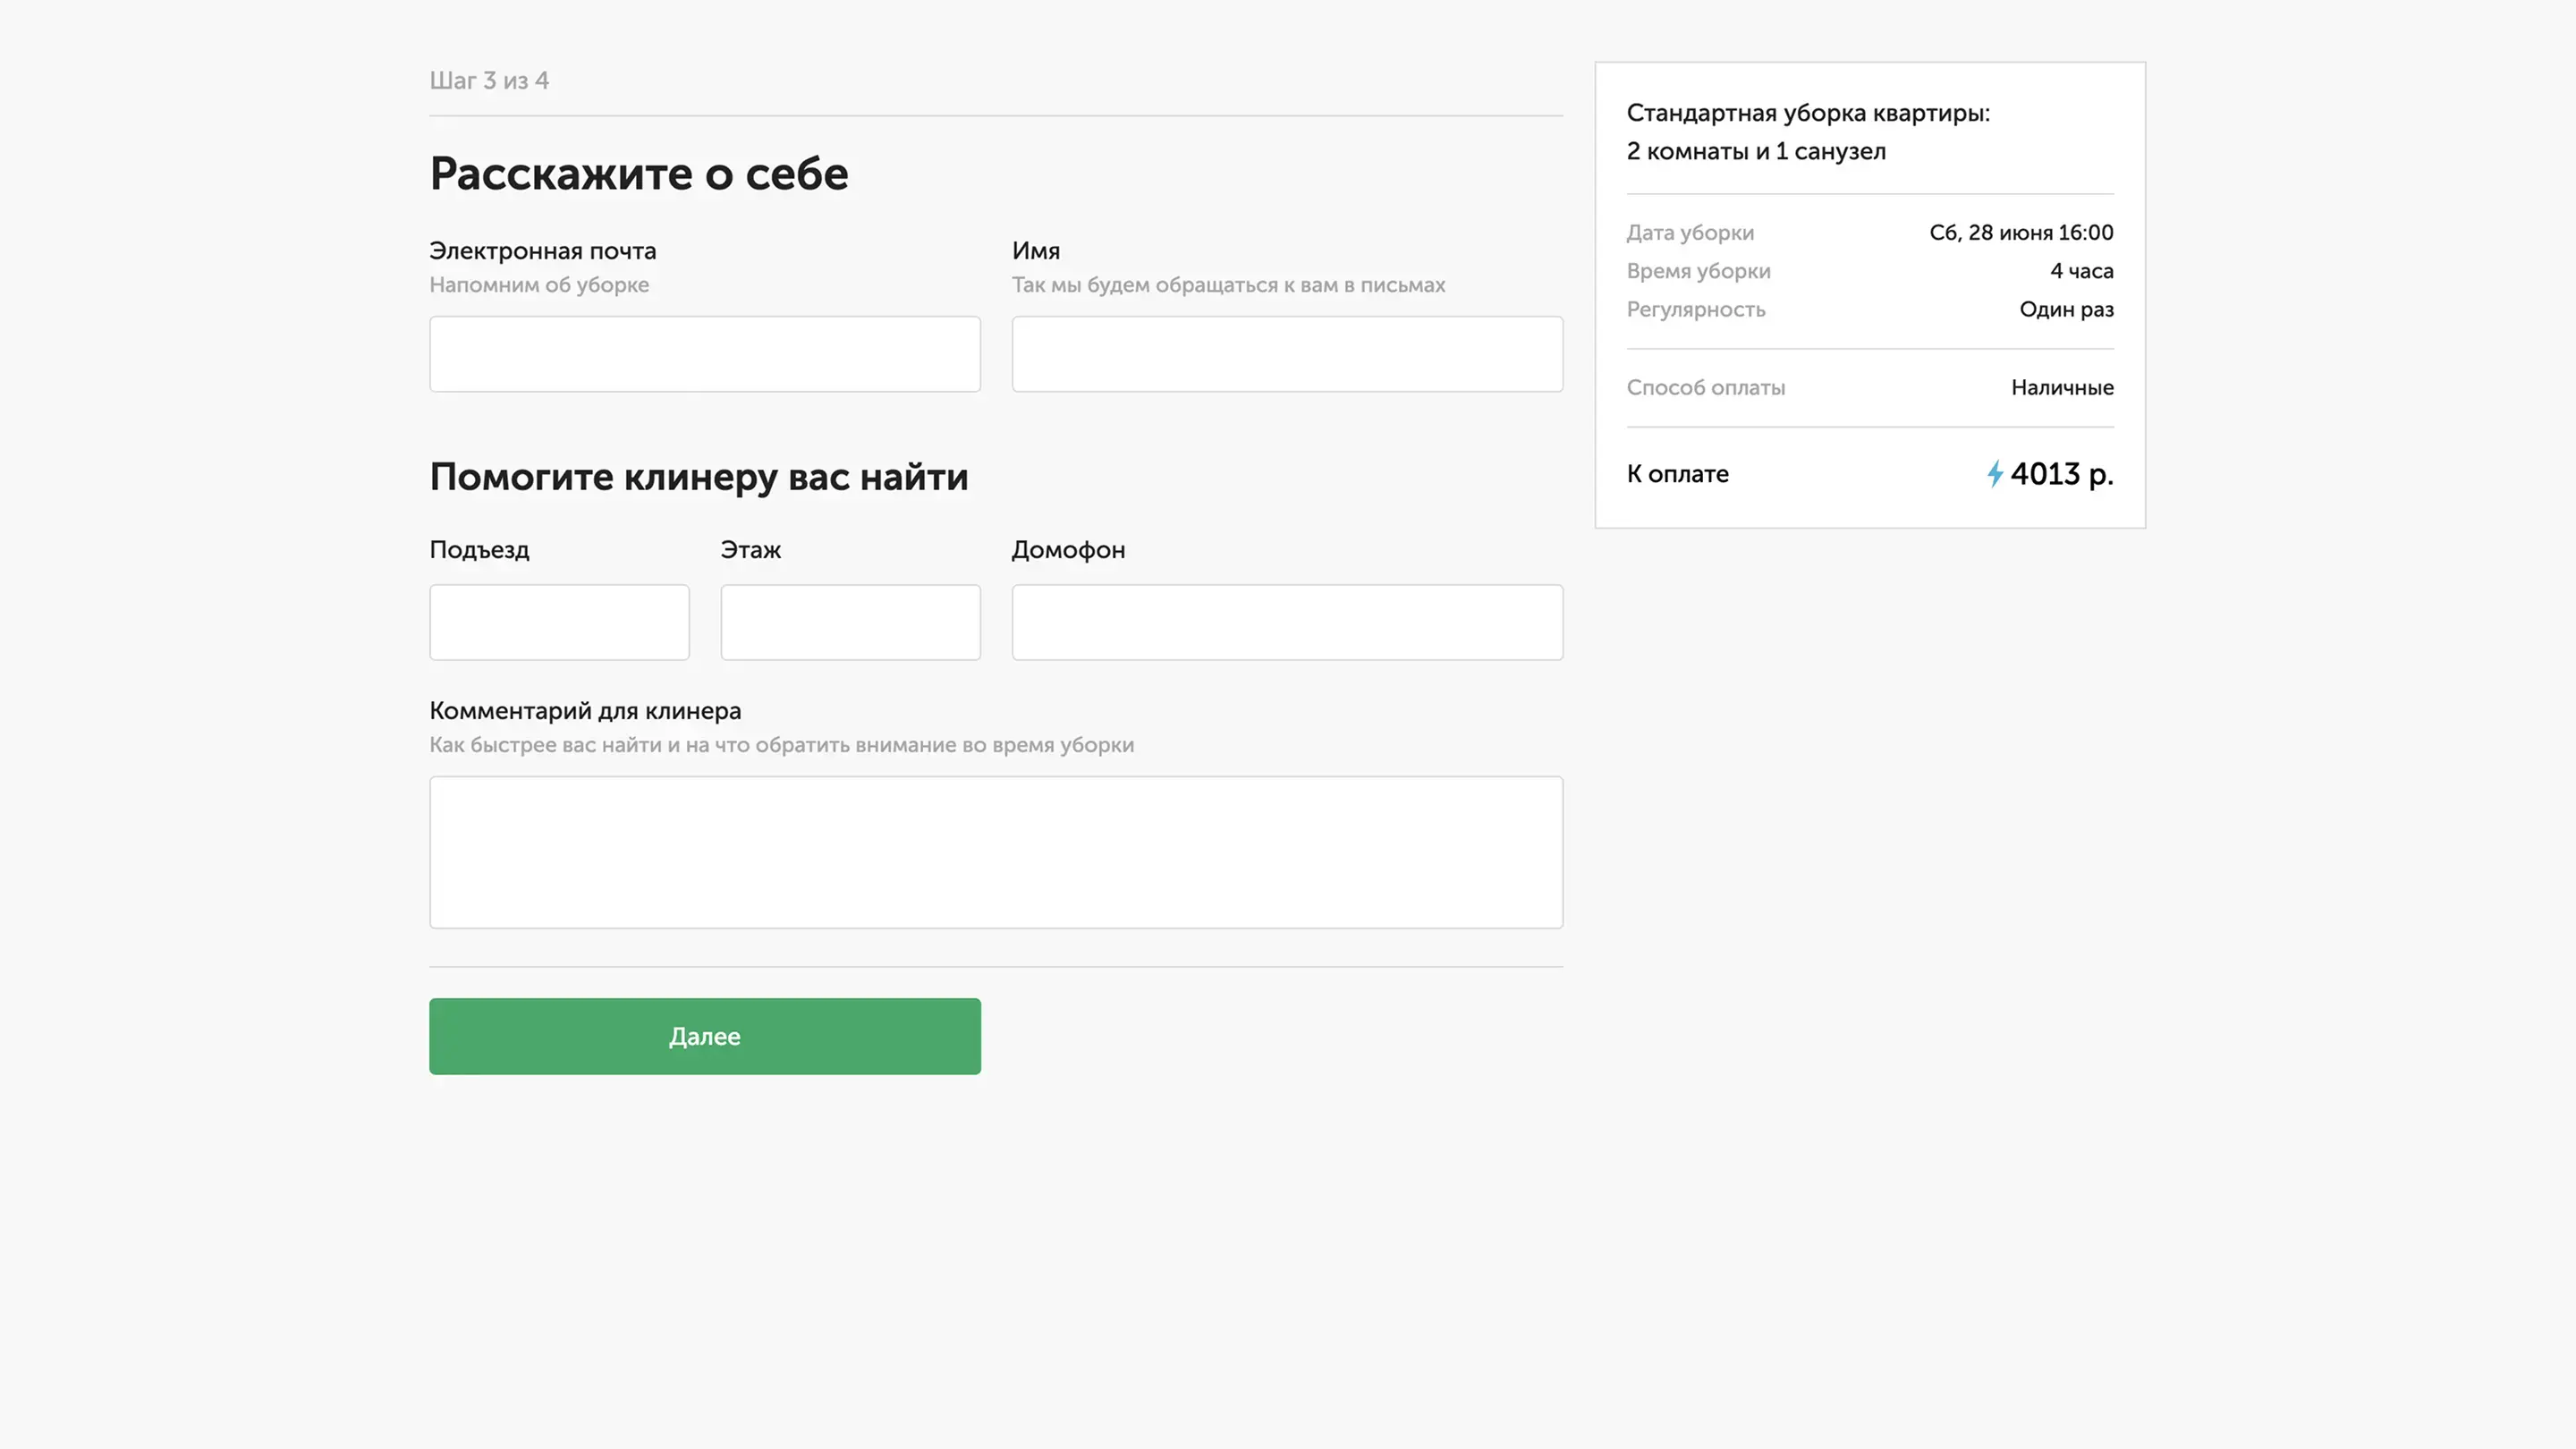
Task: Click the 'Помогите клинеру вас найти' heading
Action: coord(698,477)
